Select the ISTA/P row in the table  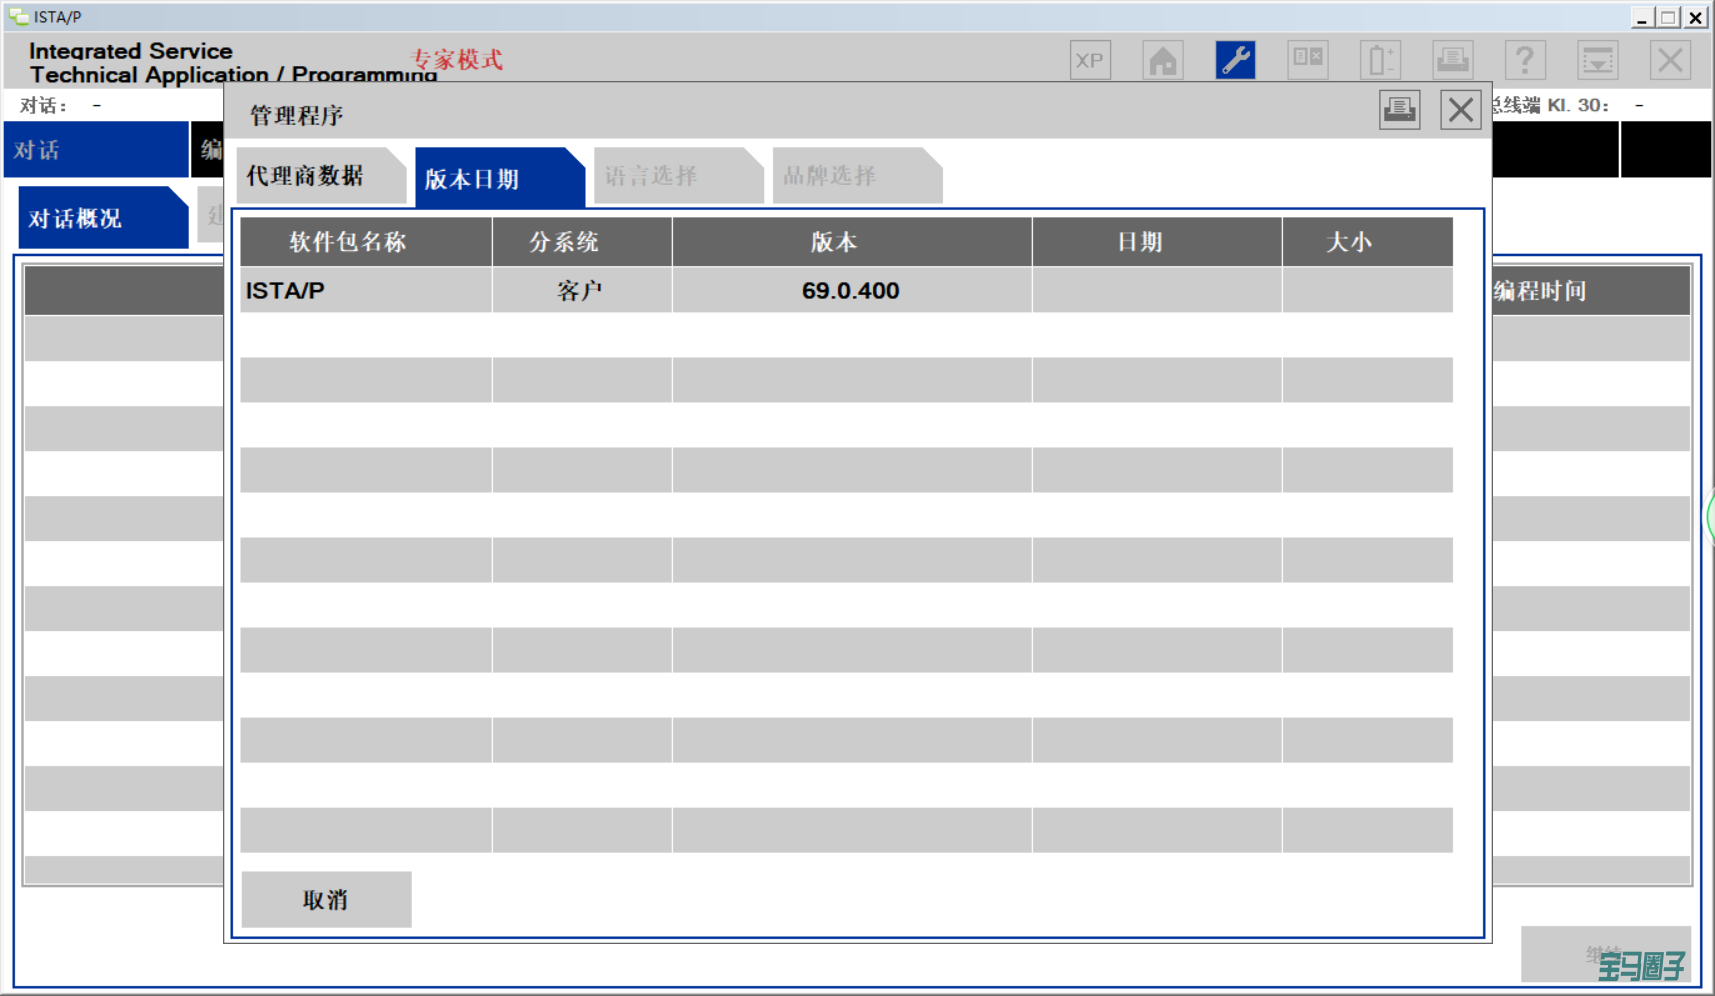pyautogui.click(x=845, y=291)
